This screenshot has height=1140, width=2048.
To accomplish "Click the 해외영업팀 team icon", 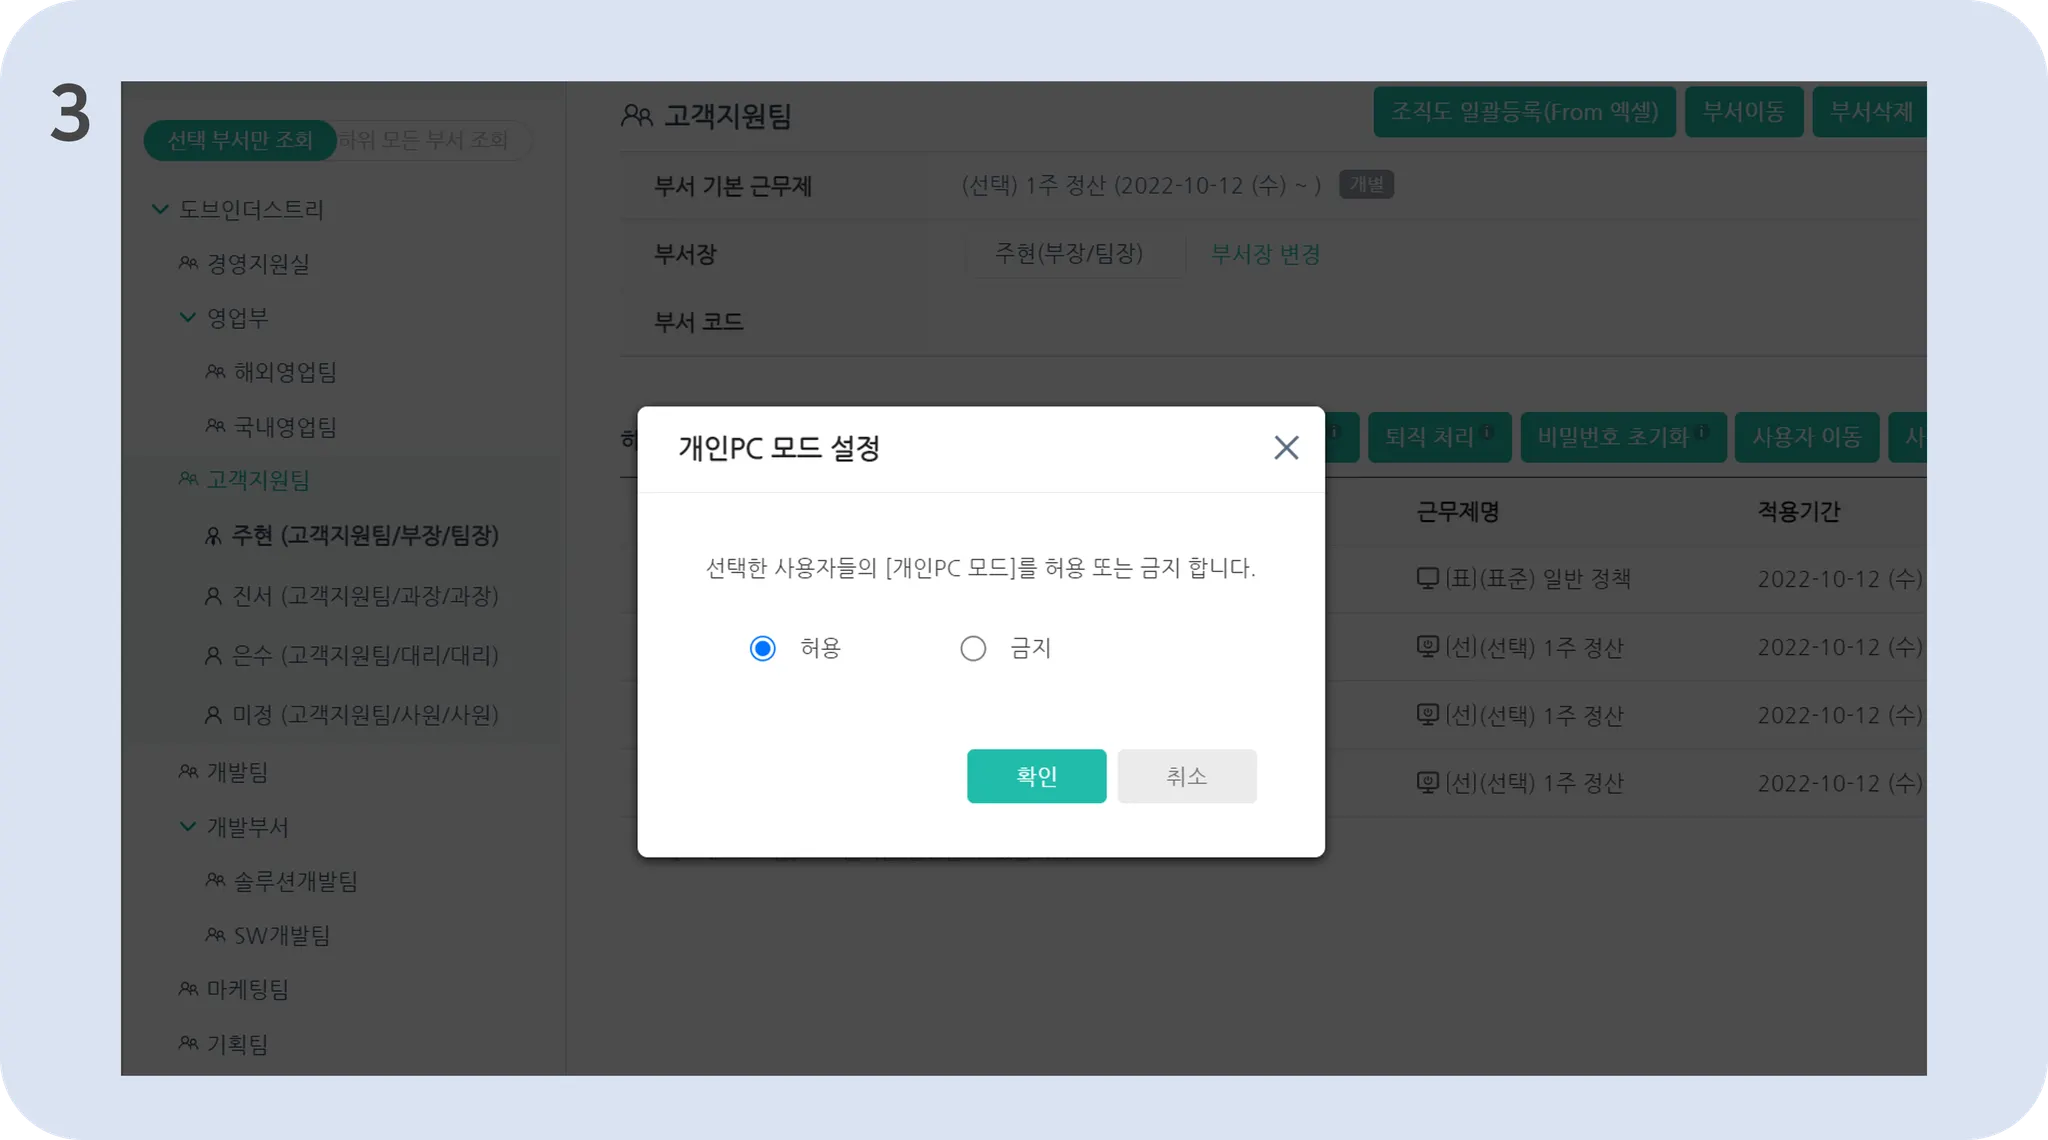I will tap(215, 372).
